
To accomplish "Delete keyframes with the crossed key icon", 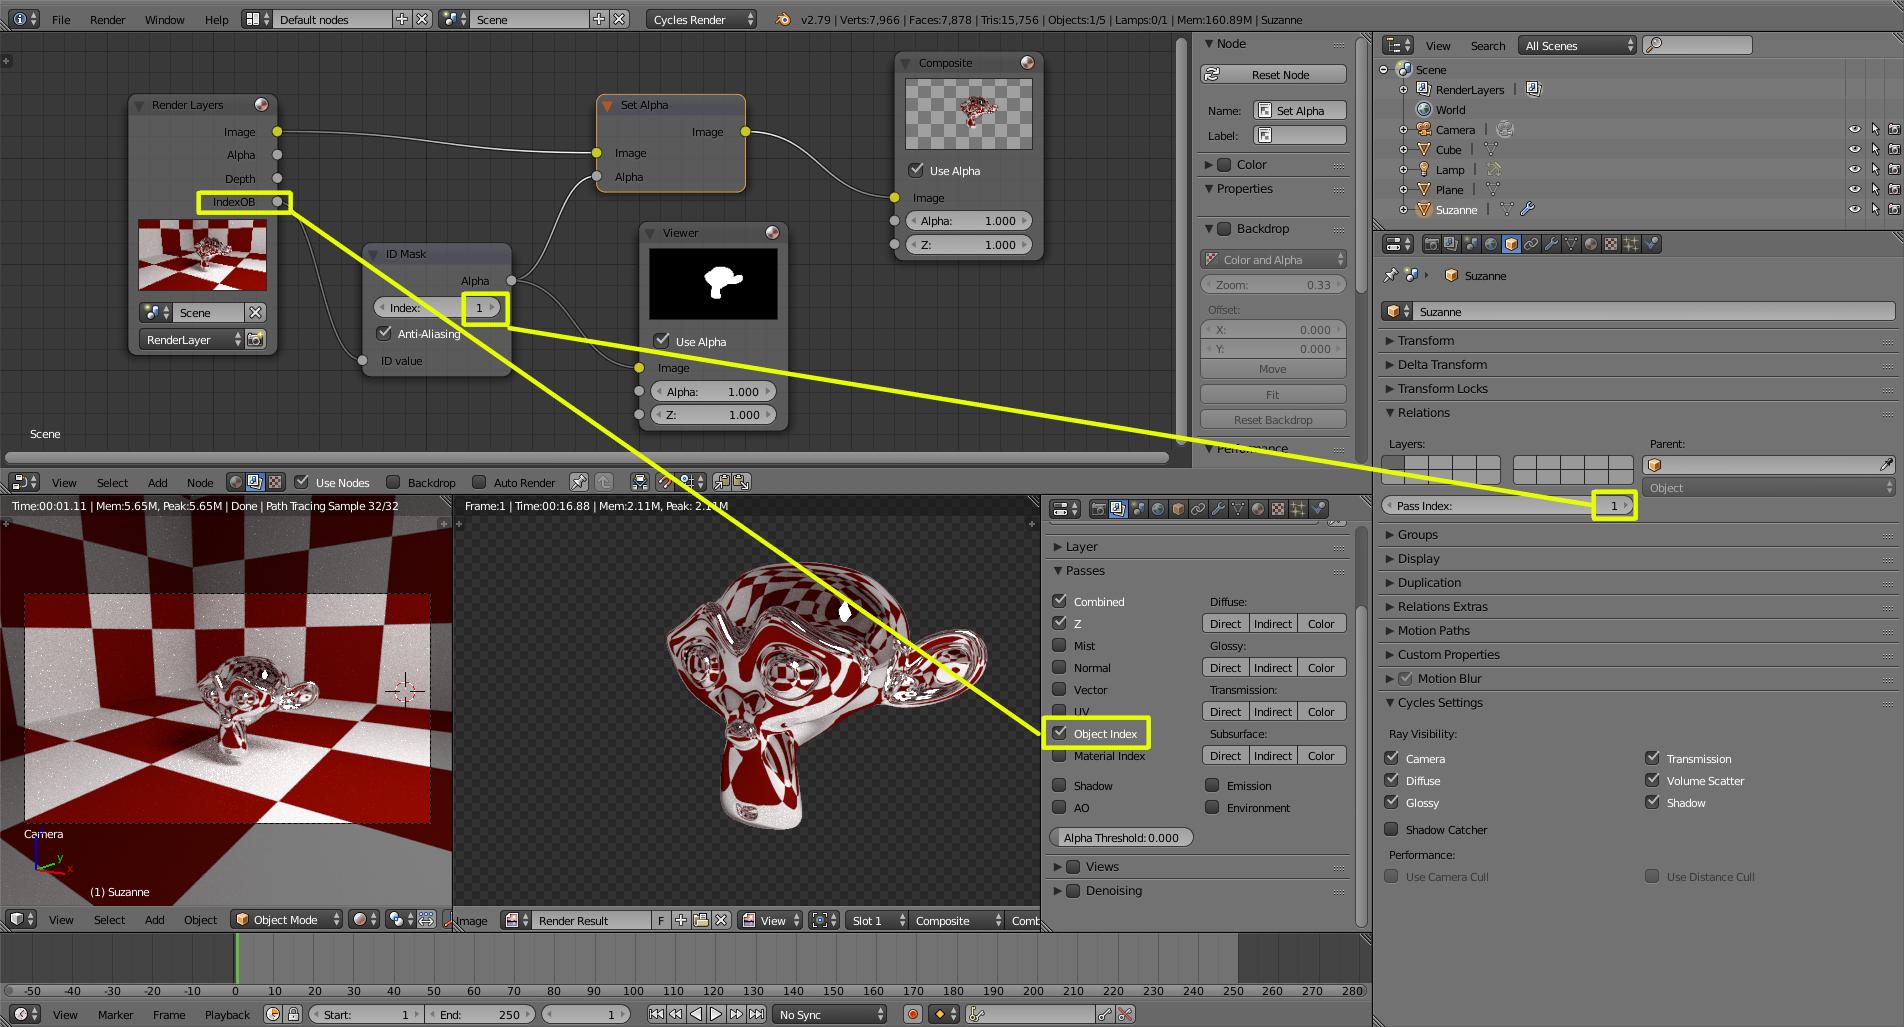I will [x=1125, y=1014].
